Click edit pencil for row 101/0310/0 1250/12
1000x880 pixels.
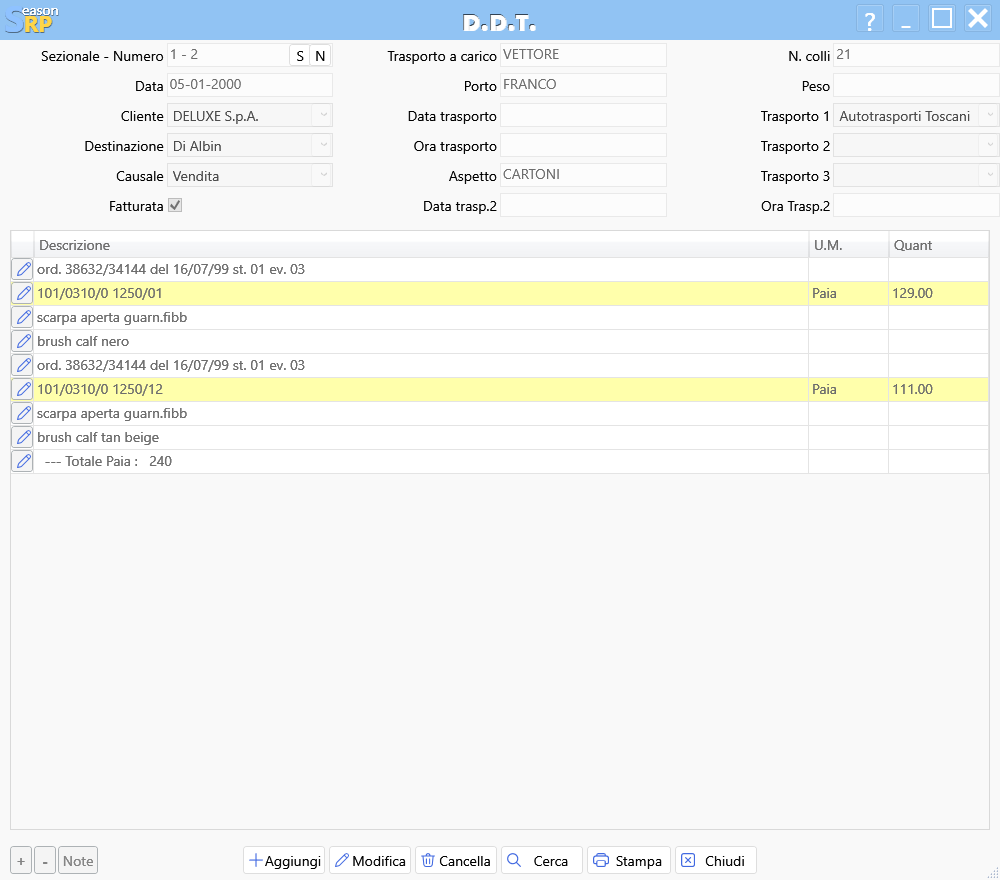click(x=22, y=389)
